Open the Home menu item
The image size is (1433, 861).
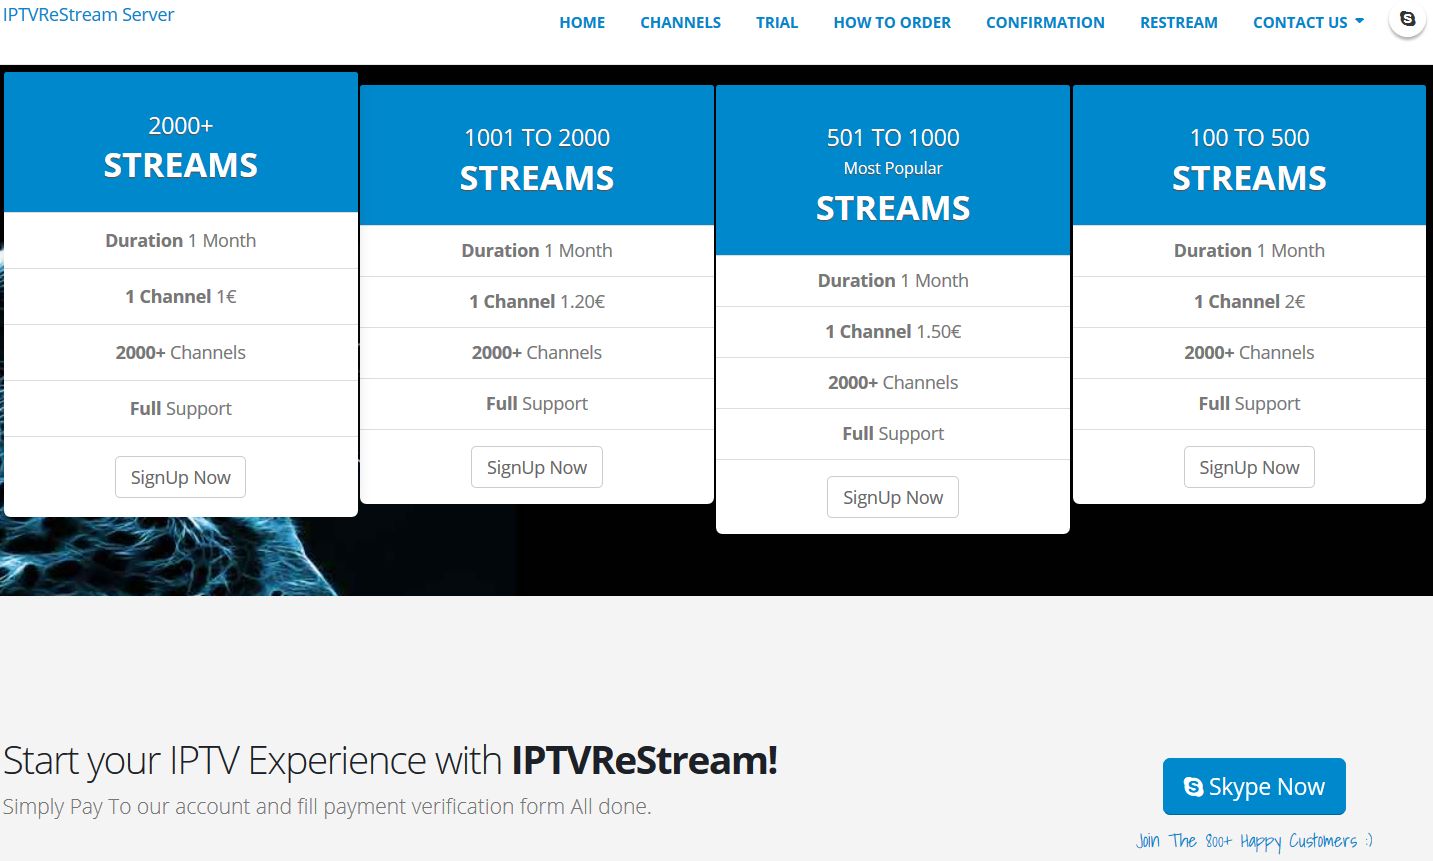[582, 22]
